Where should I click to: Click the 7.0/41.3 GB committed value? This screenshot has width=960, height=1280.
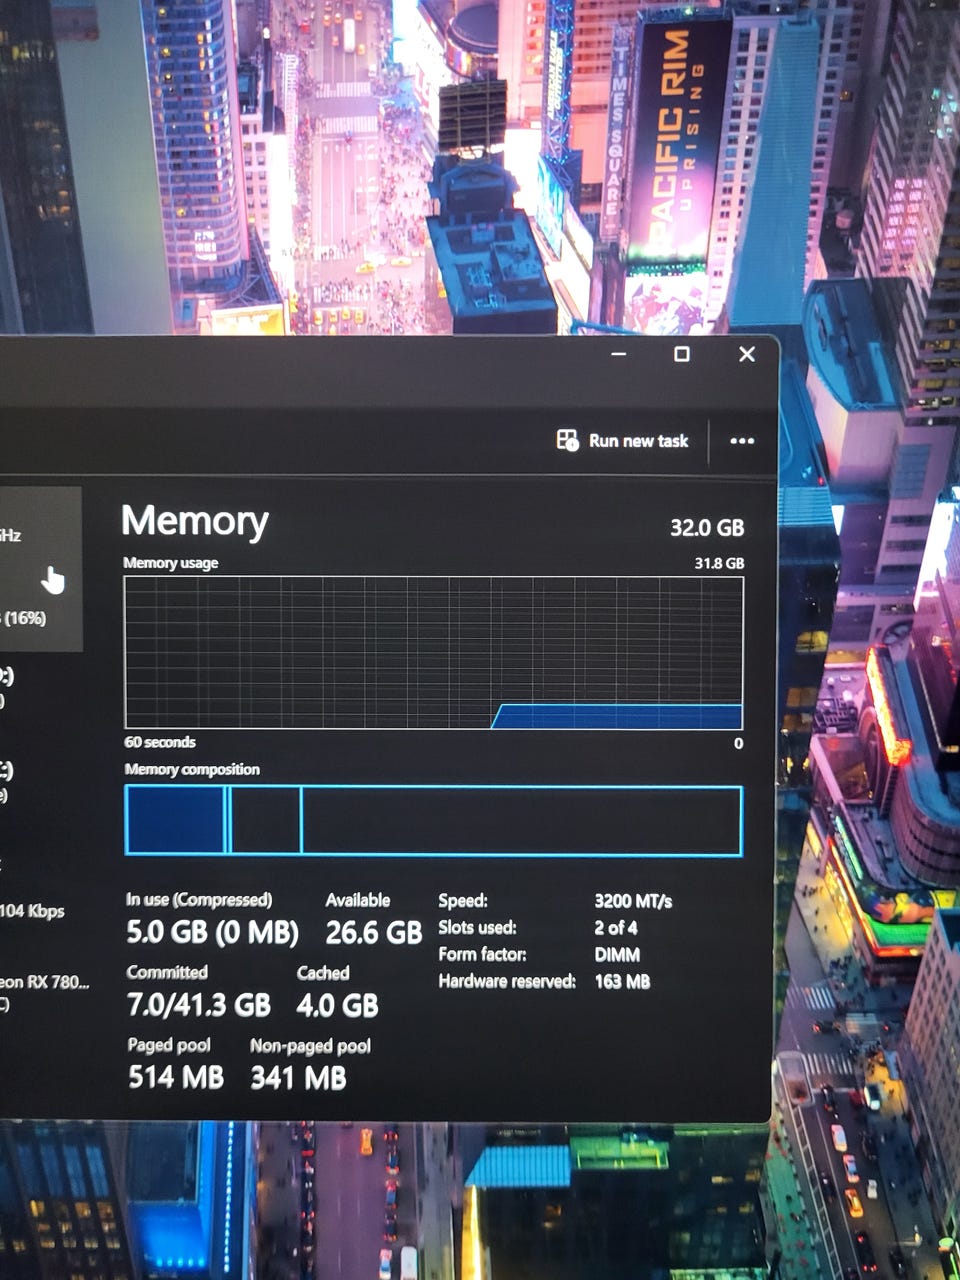click(199, 1005)
